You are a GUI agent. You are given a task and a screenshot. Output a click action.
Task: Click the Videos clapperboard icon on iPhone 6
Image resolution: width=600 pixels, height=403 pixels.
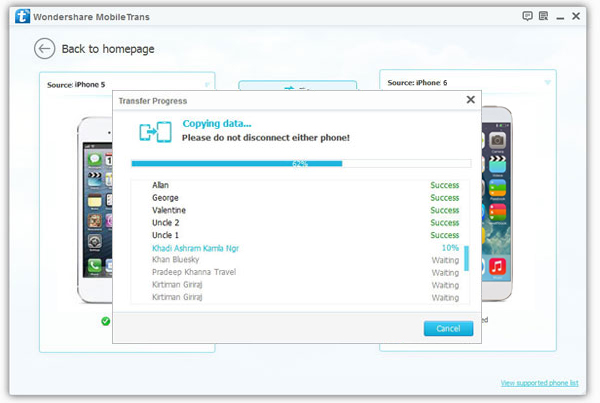497,164
